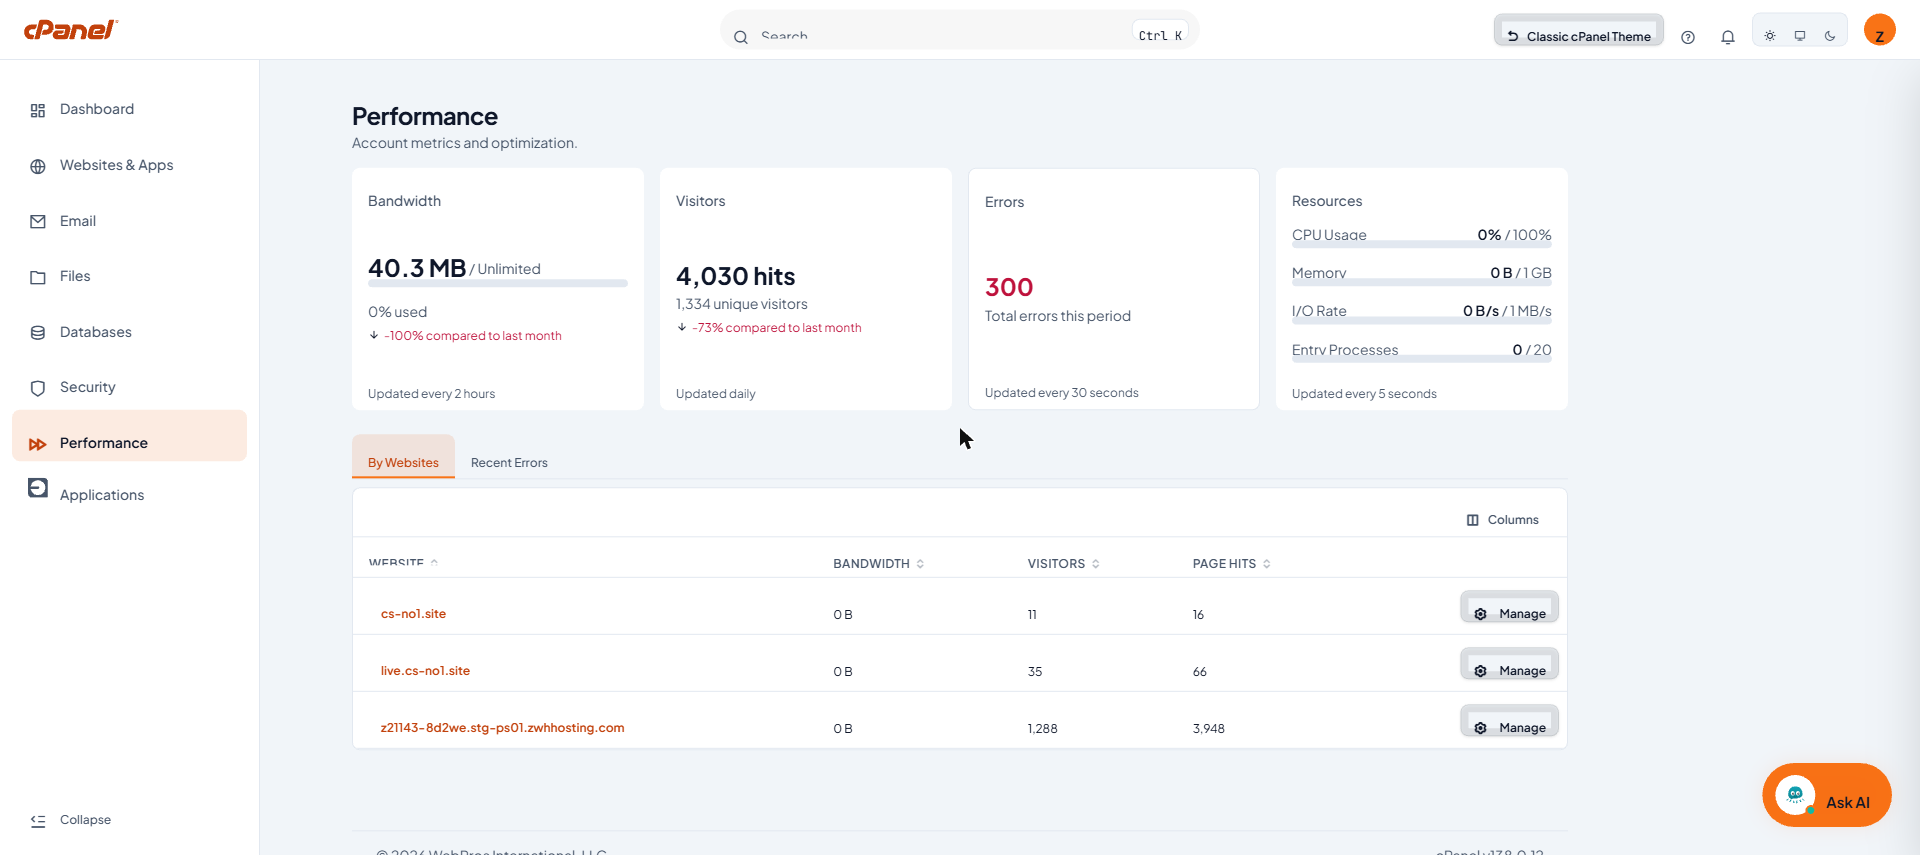Click the CPU Usage progress bar
The image size is (1920, 855).
click(1422, 244)
